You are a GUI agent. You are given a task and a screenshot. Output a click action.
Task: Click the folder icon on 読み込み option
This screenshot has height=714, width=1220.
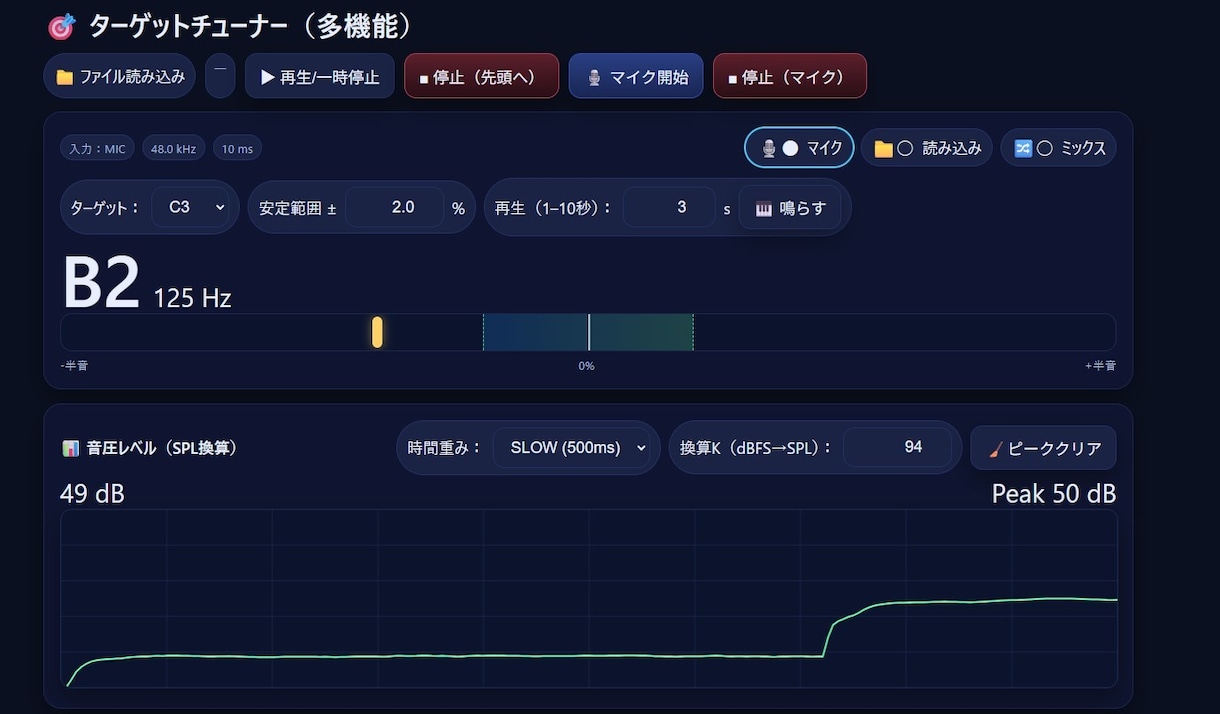pos(883,149)
